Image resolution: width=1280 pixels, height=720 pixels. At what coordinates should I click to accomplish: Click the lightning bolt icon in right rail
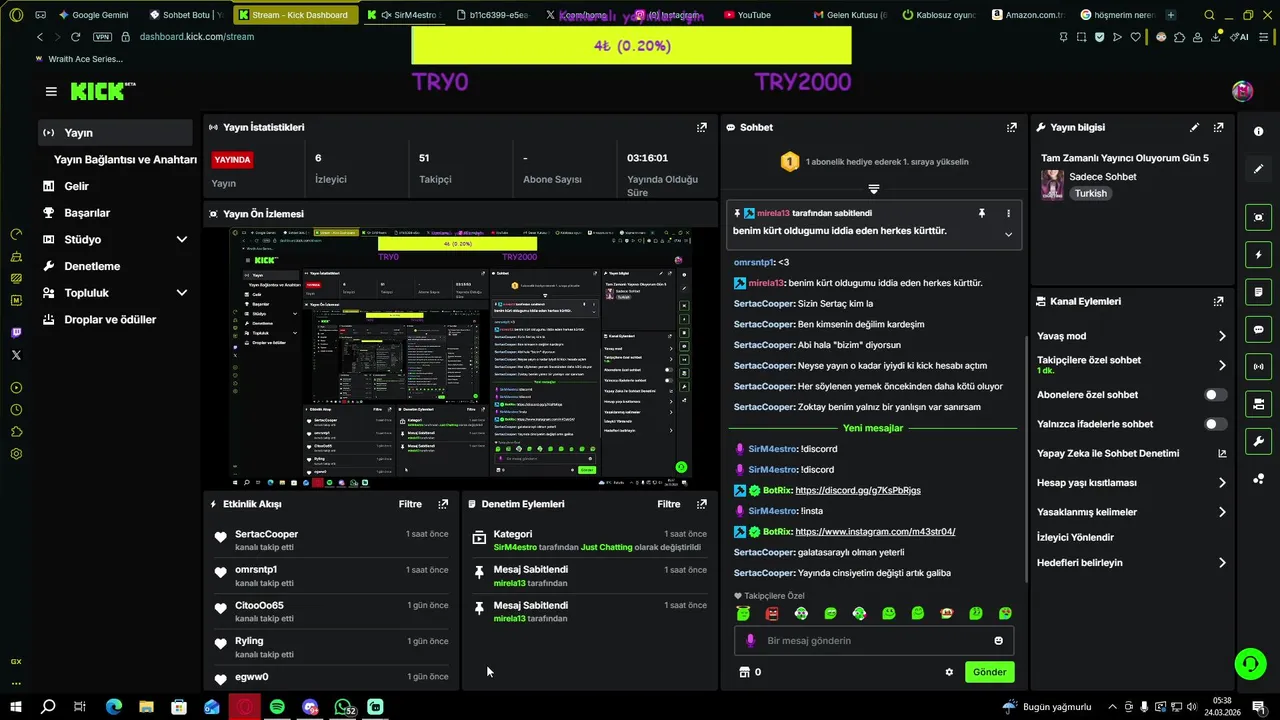[1258, 255]
